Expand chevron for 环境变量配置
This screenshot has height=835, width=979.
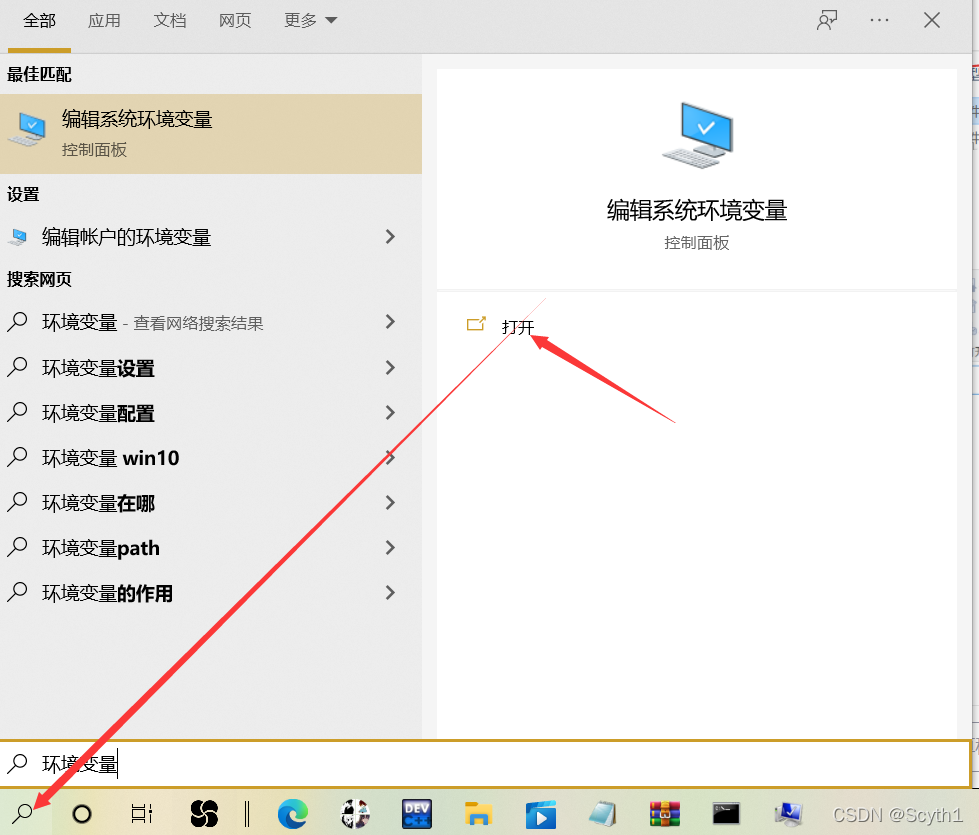pyautogui.click(x=390, y=412)
